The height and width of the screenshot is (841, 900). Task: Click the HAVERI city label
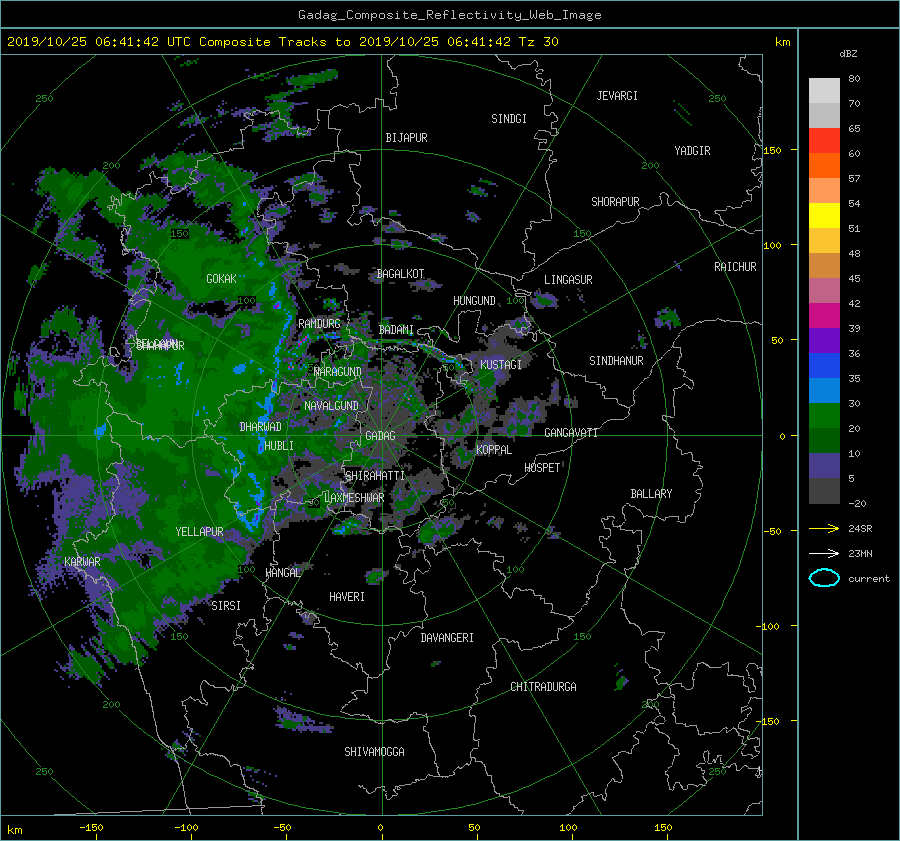(x=347, y=597)
